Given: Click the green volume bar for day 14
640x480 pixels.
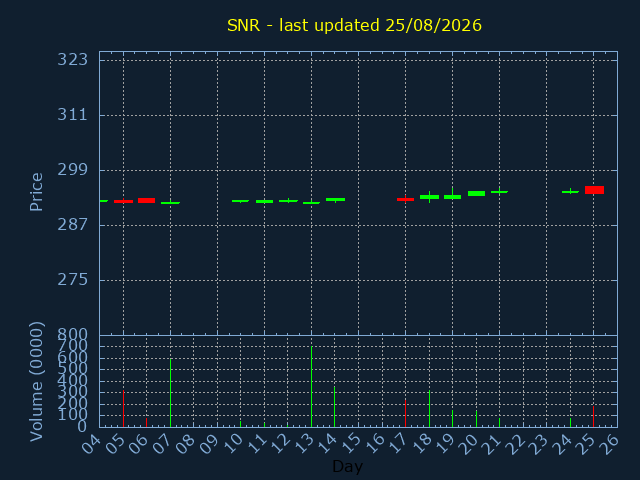Looking at the screenshot, I should pyautogui.click(x=335, y=407).
